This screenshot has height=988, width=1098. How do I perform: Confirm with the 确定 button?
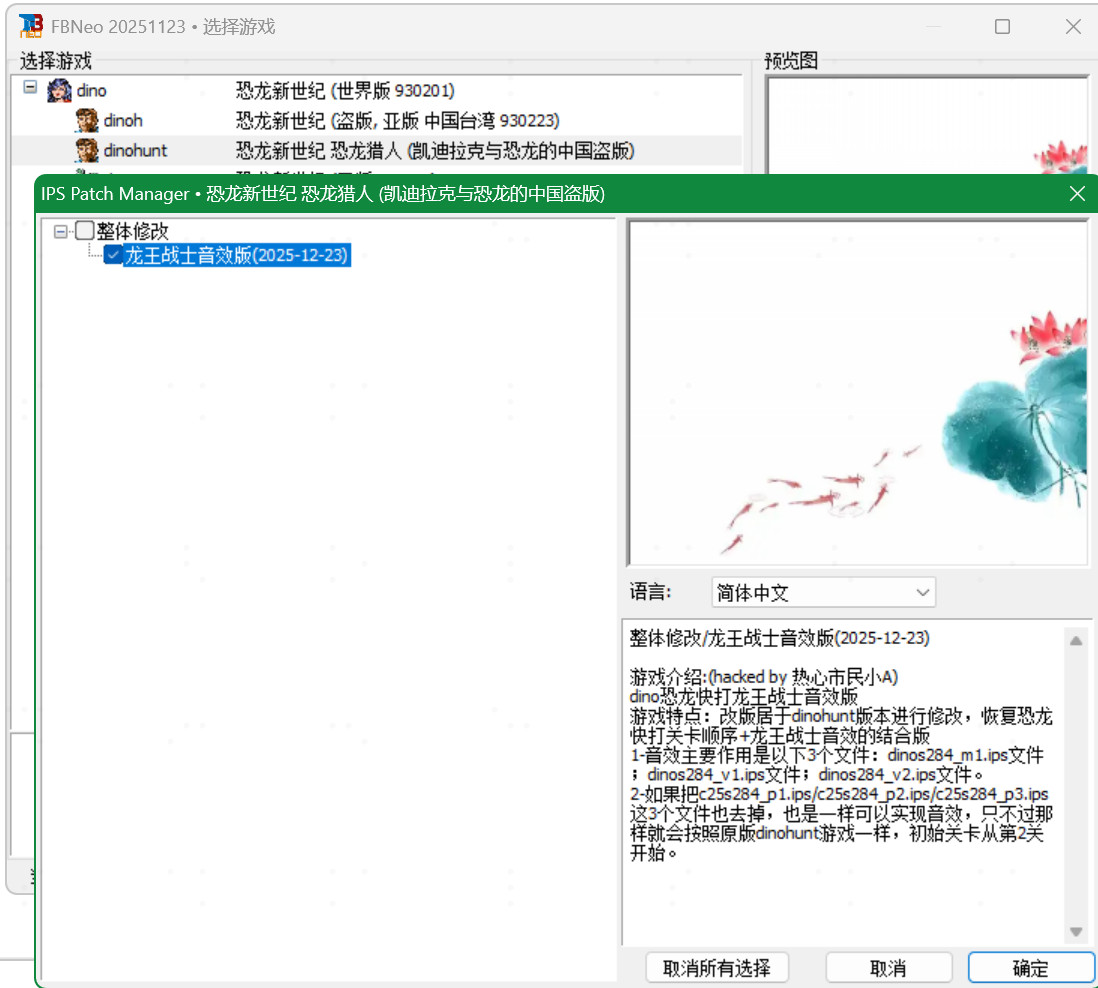click(1030, 968)
